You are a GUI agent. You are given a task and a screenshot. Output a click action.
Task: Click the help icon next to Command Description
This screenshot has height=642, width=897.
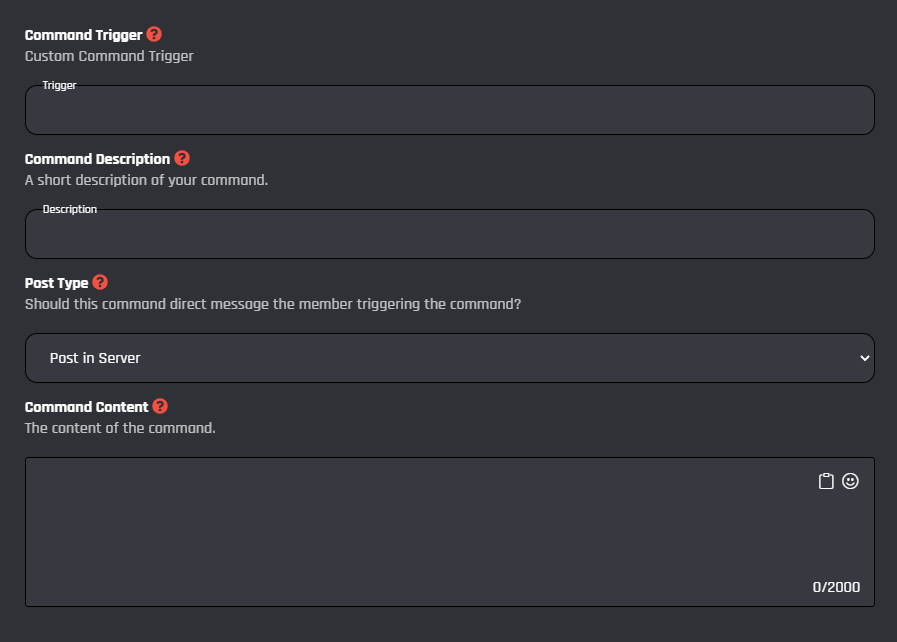tap(181, 158)
